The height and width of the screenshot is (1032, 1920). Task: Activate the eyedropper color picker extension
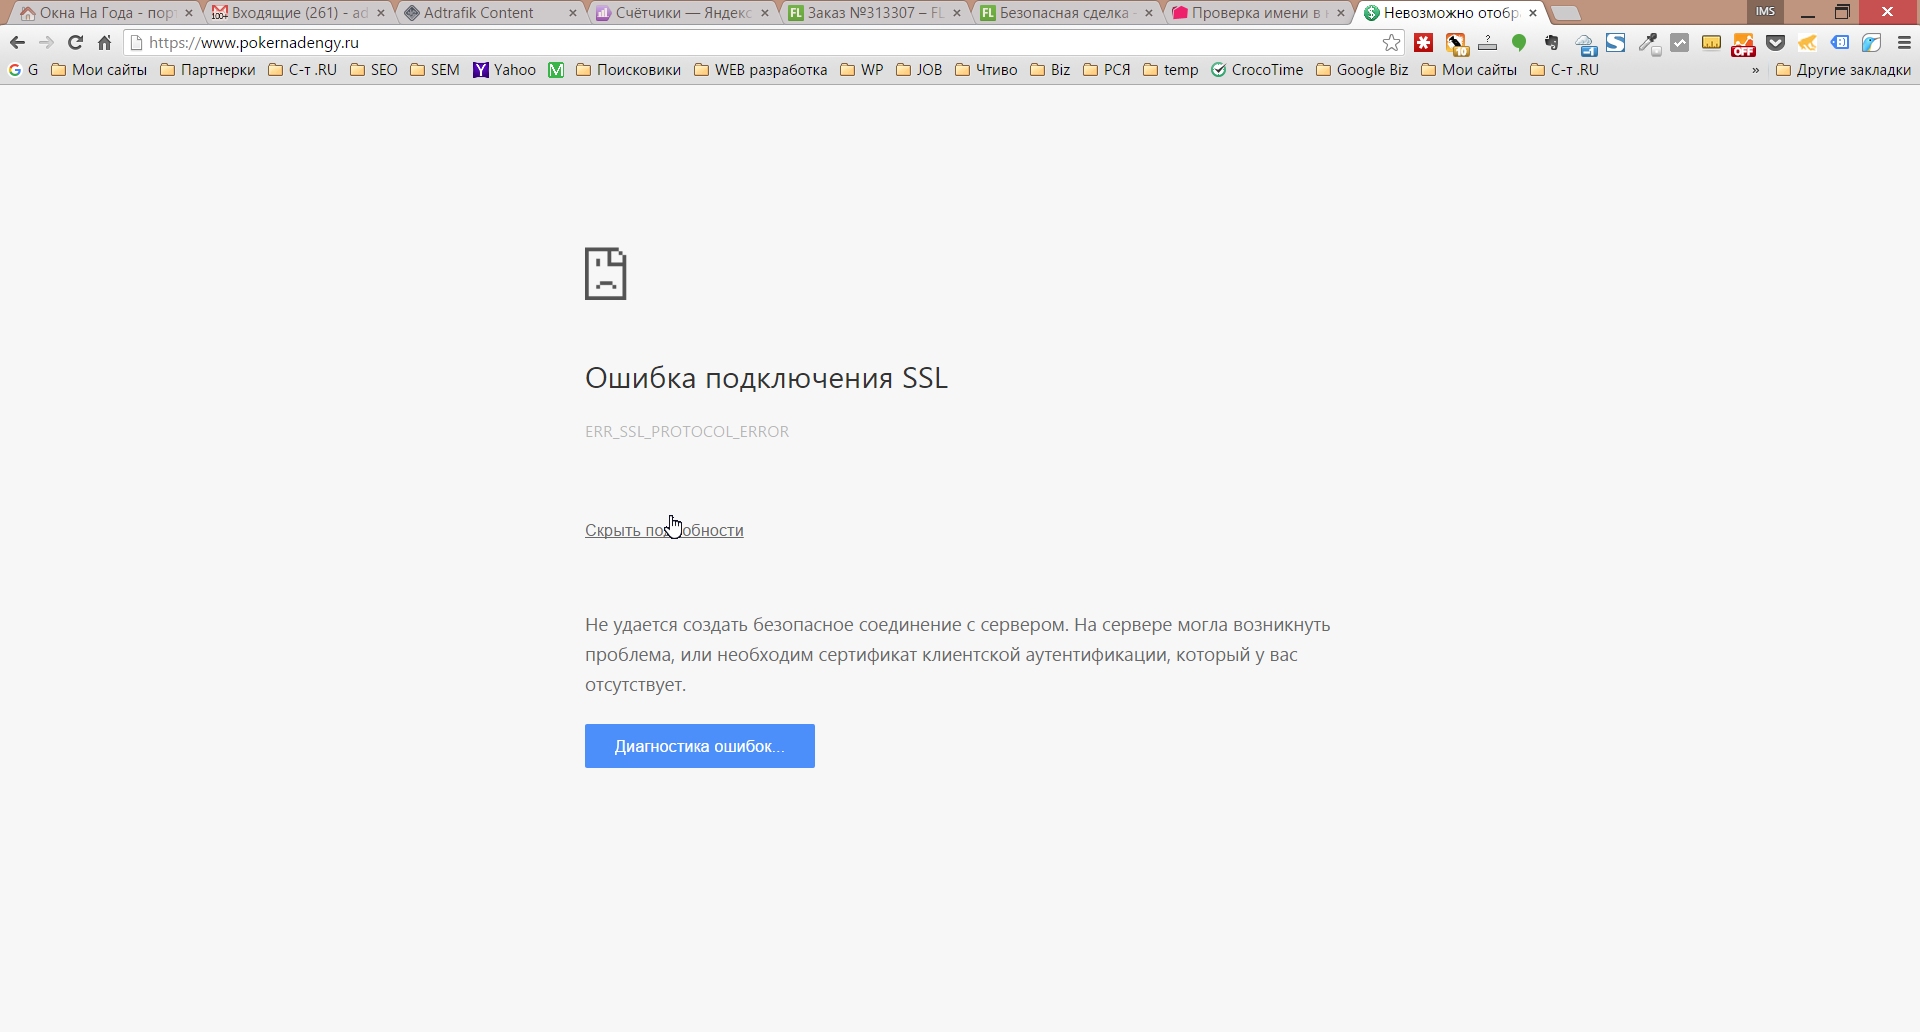click(x=1649, y=44)
